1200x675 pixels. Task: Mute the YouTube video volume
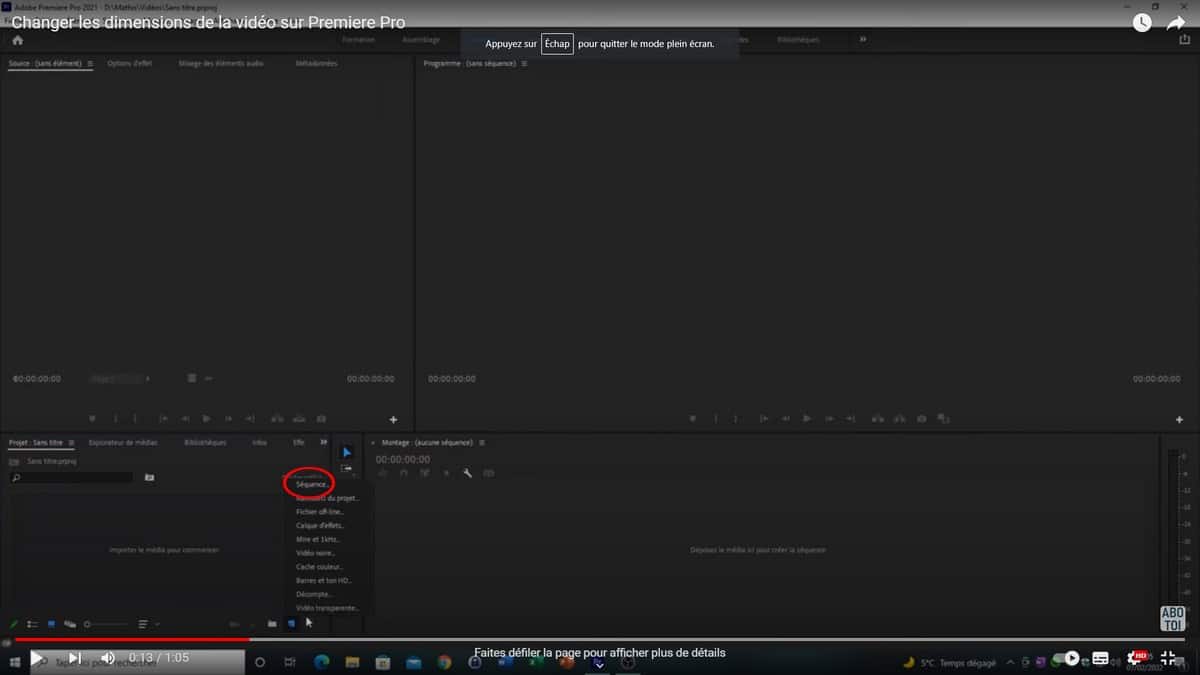click(x=107, y=658)
